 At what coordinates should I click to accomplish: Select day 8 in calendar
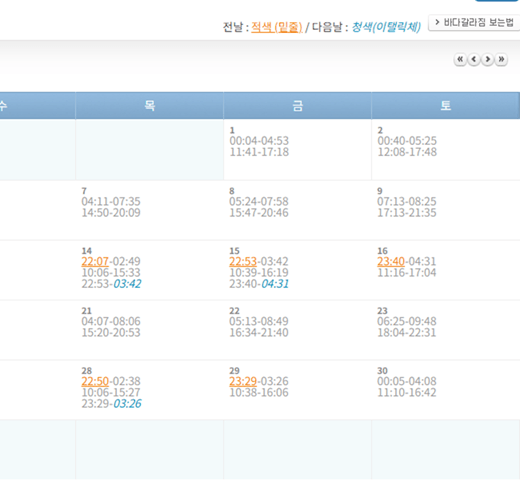point(232,191)
